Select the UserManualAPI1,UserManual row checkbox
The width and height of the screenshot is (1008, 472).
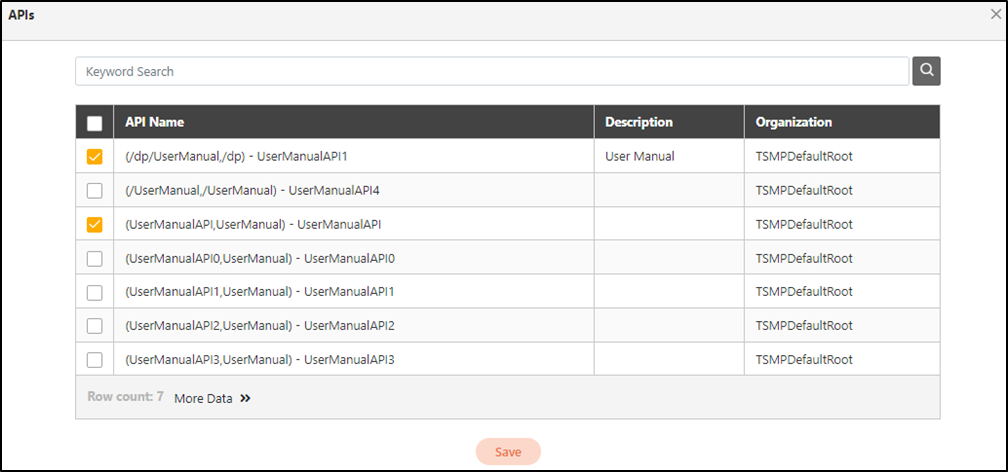click(95, 292)
